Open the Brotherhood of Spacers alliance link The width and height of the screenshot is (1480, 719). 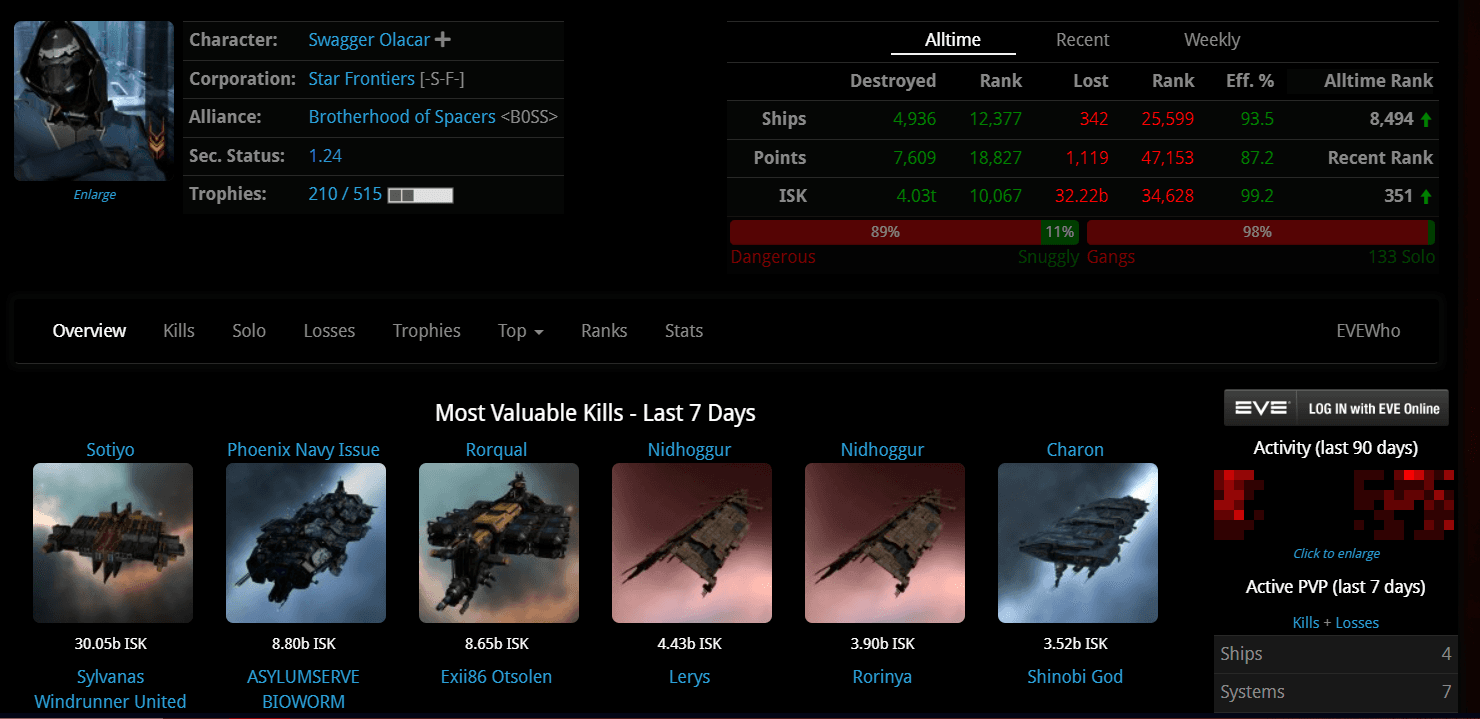pyautogui.click(x=402, y=117)
